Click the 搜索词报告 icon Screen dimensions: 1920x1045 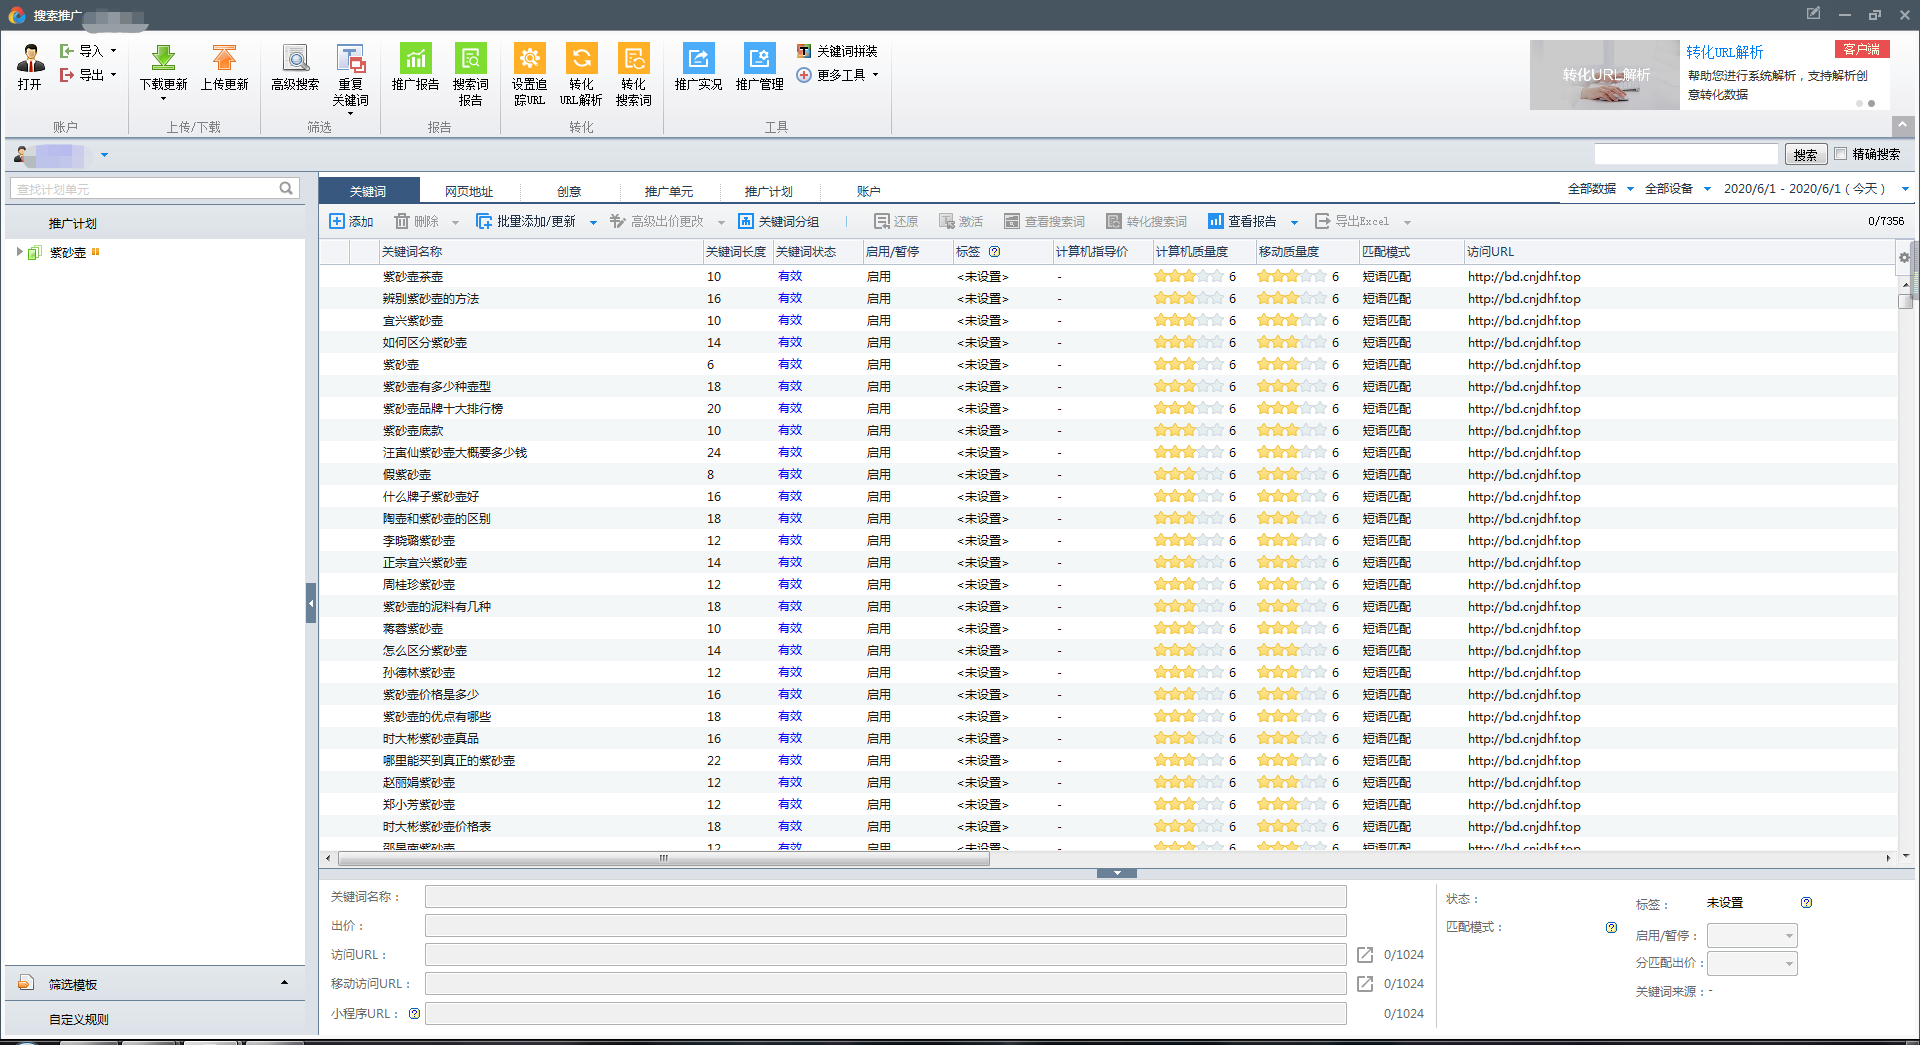[x=470, y=59]
